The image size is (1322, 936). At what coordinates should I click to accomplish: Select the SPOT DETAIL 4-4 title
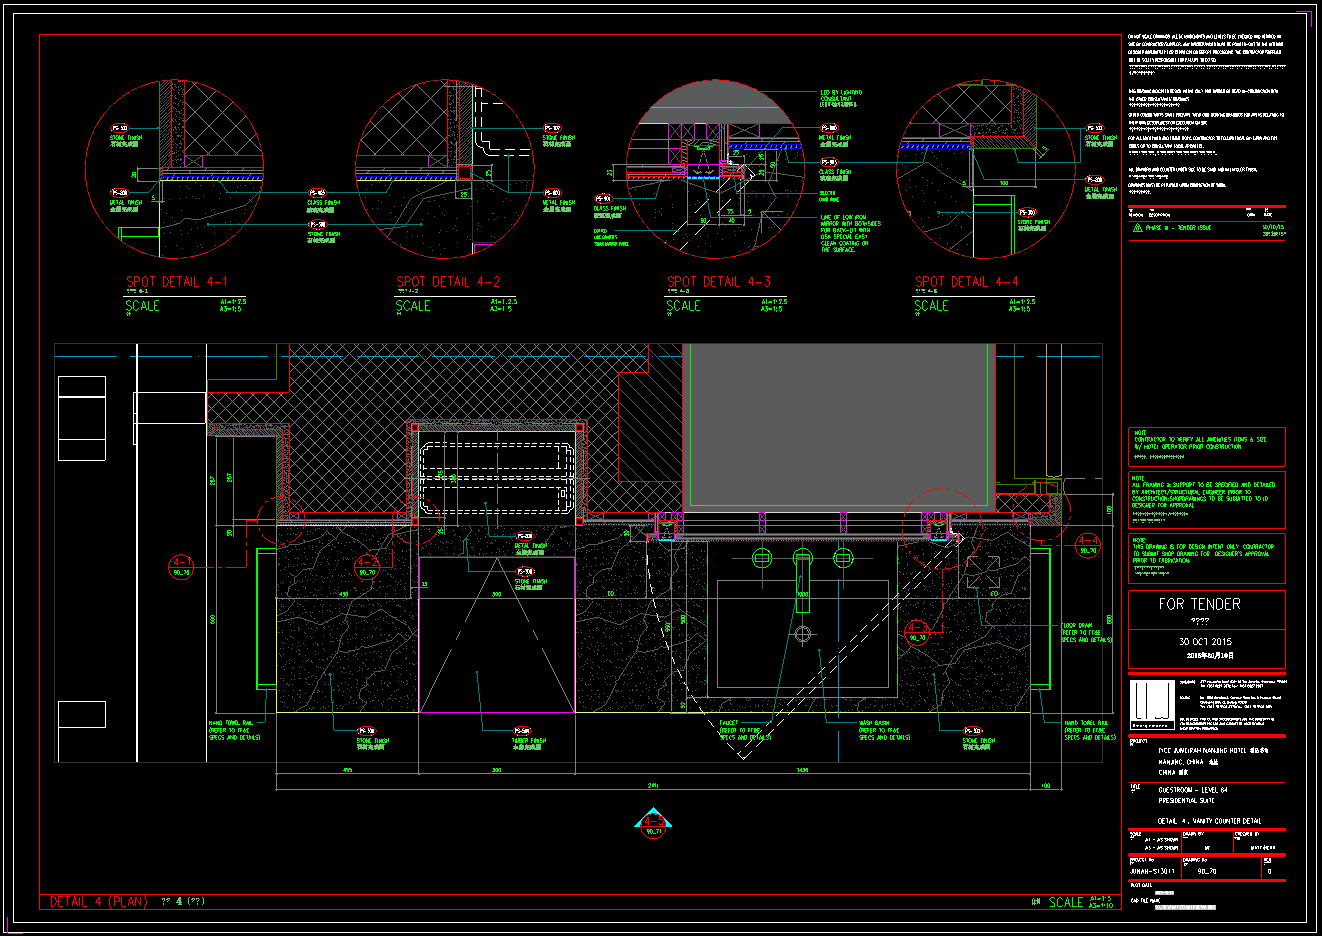pyautogui.click(x=967, y=282)
